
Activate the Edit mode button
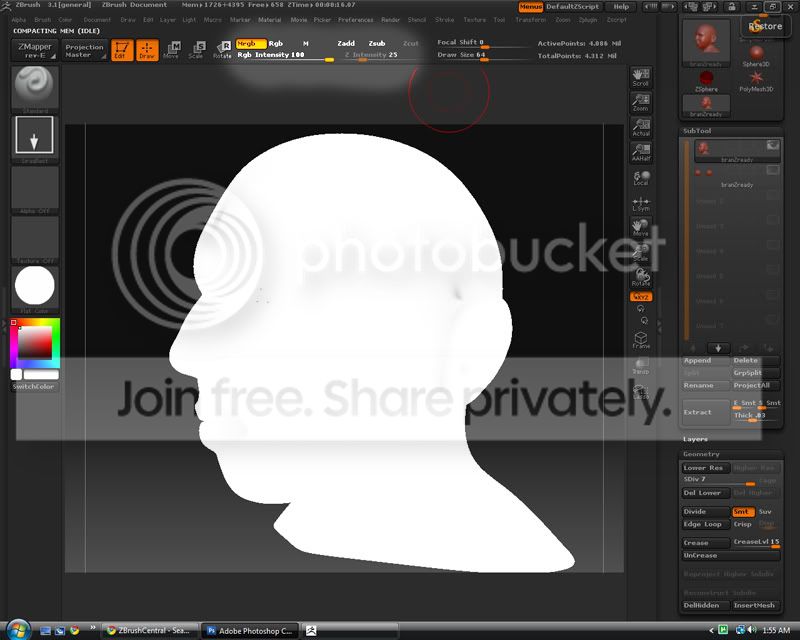(122, 49)
